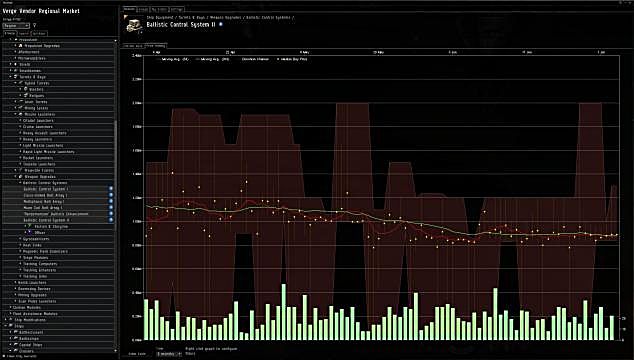Select the Officer meta group icon
This screenshot has height=360, width=634.
point(30,233)
